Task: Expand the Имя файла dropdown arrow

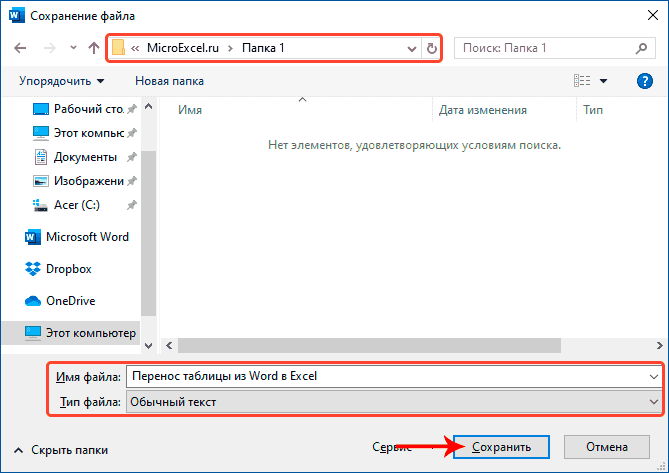Action: click(x=654, y=377)
